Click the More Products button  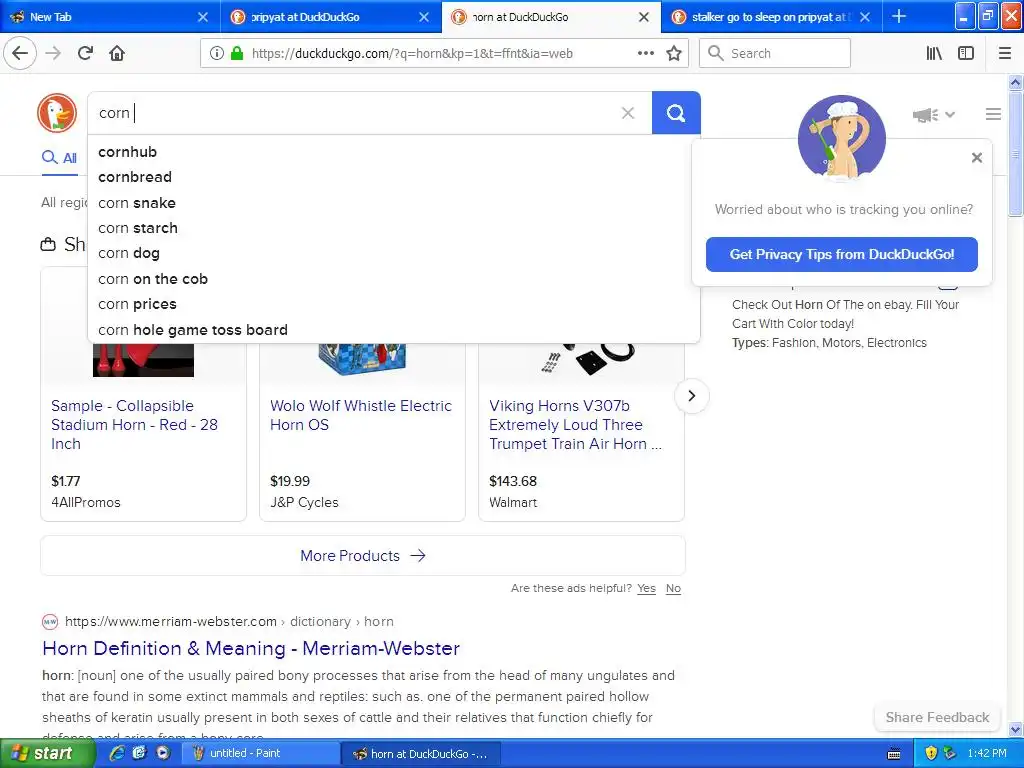point(362,556)
